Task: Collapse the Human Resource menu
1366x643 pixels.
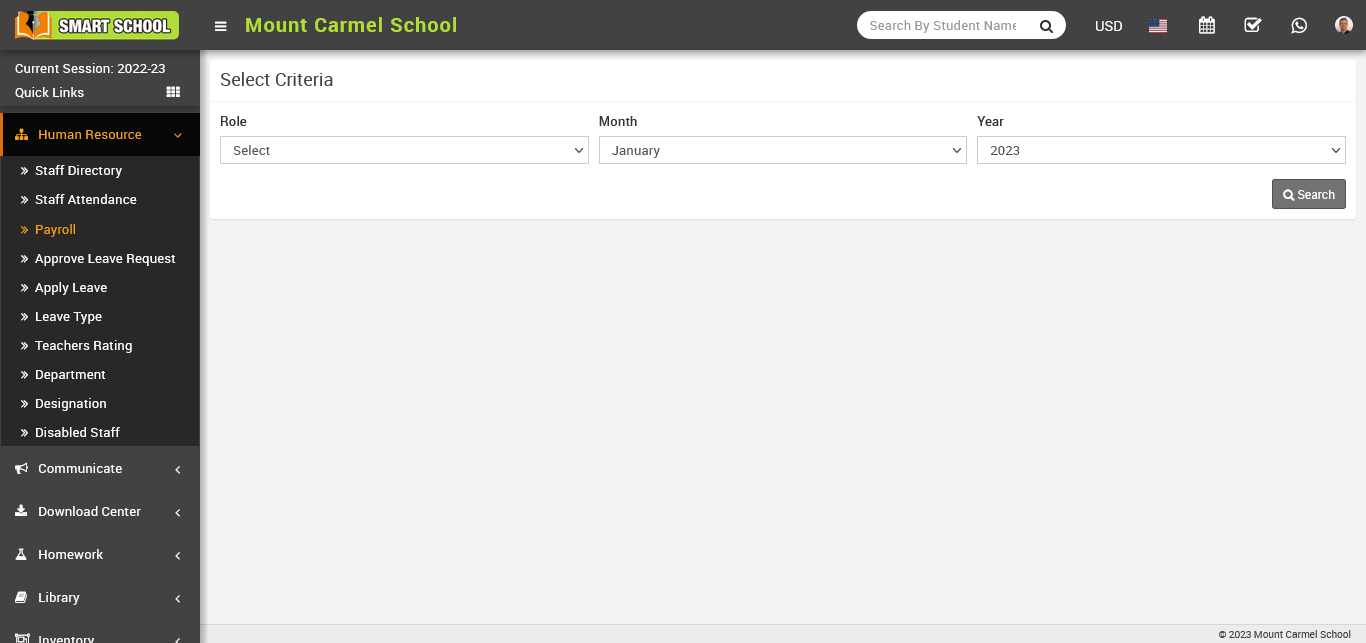Action: click(99, 135)
